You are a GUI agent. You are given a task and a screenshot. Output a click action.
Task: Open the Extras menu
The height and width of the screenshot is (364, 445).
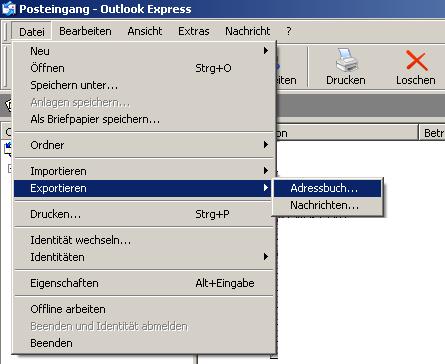pyautogui.click(x=194, y=31)
